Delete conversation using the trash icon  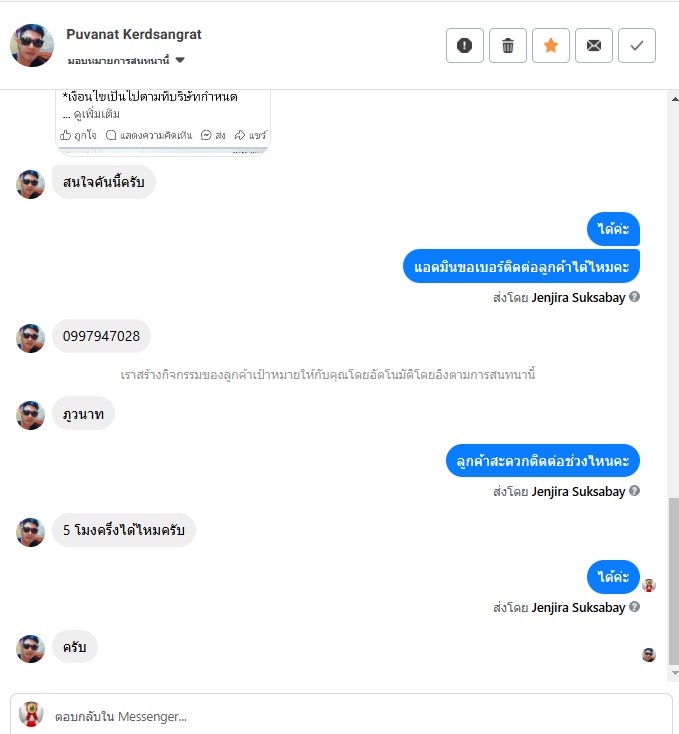coord(508,45)
